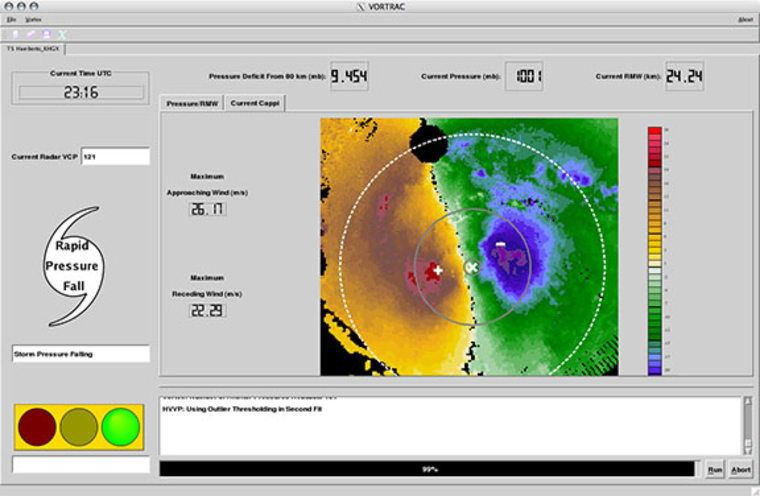Click the 23:16 current time display
This screenshot has width=760, height=496.
(x=81, y=92)
